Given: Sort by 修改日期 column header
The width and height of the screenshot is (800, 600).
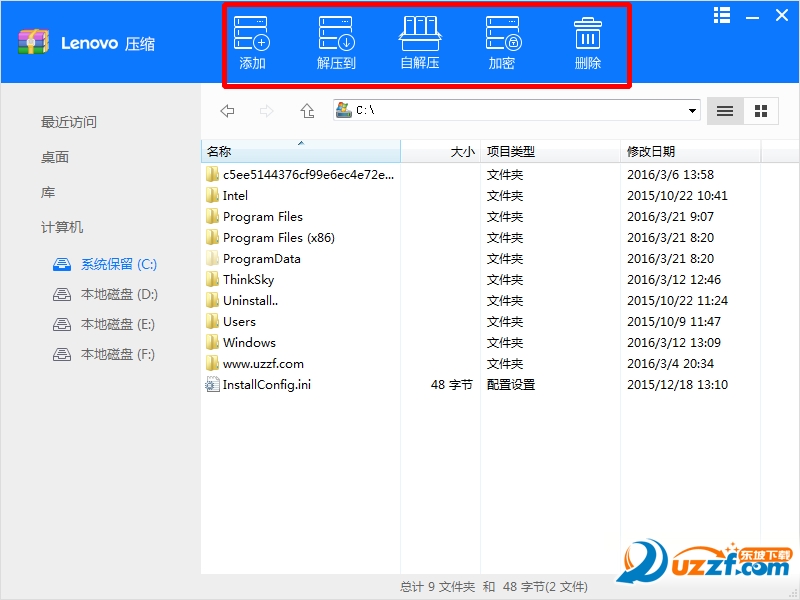Looking at the screenshot, I should 691,151.
